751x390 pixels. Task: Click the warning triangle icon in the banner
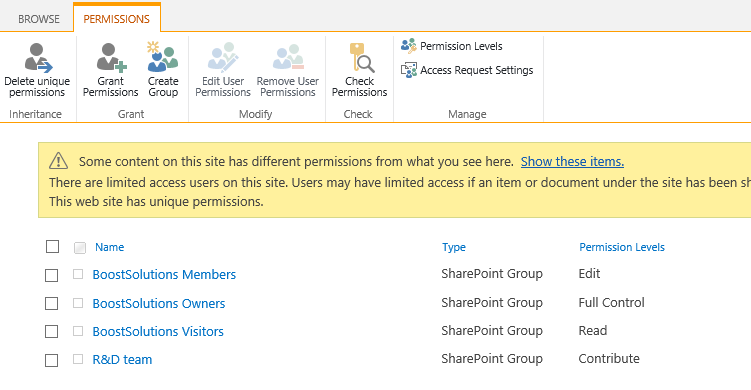click(58, 161)
